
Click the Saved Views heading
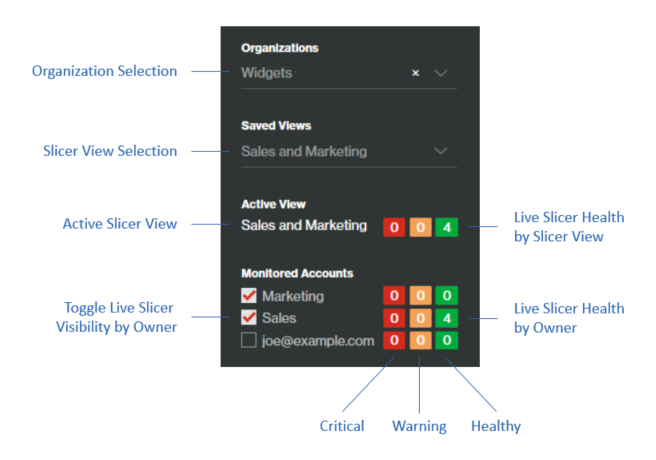point(276,125)
